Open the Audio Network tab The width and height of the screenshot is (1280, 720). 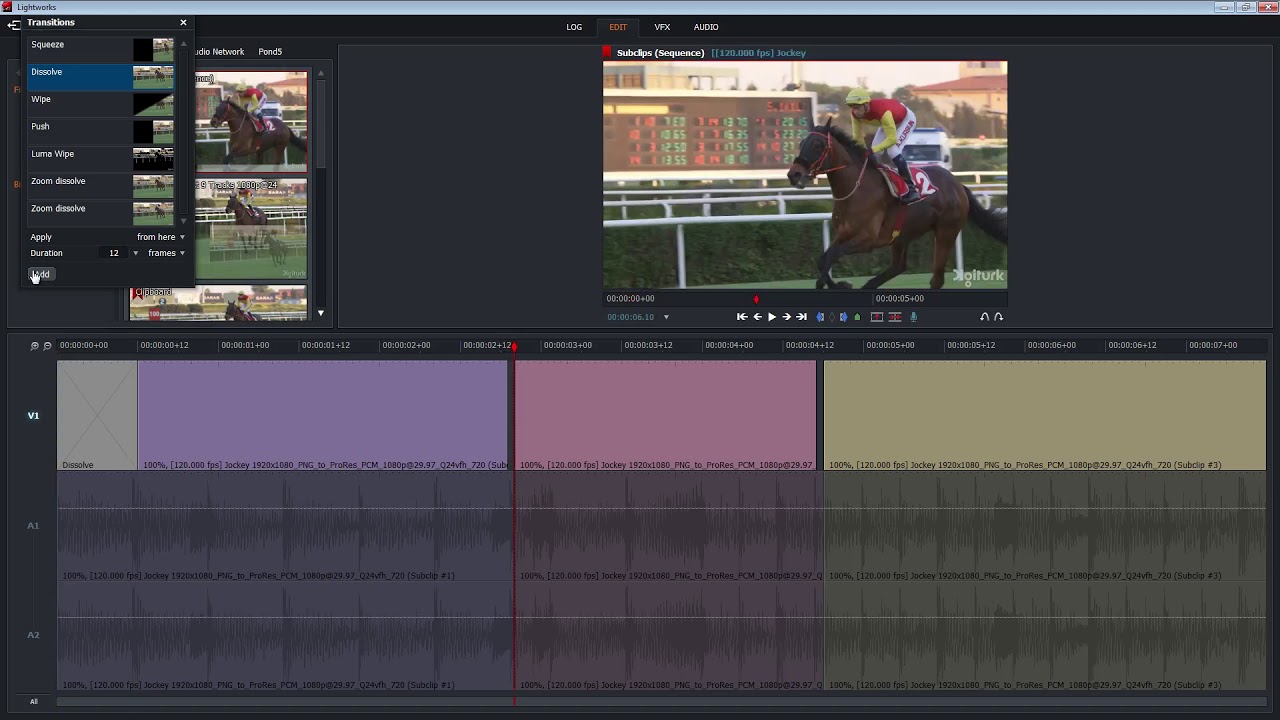218,52
